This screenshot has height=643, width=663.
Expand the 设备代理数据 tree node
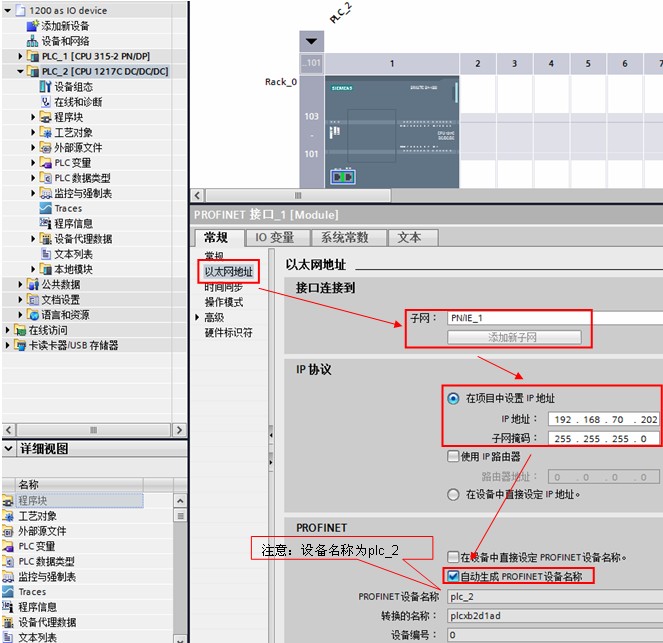(33, 238)
